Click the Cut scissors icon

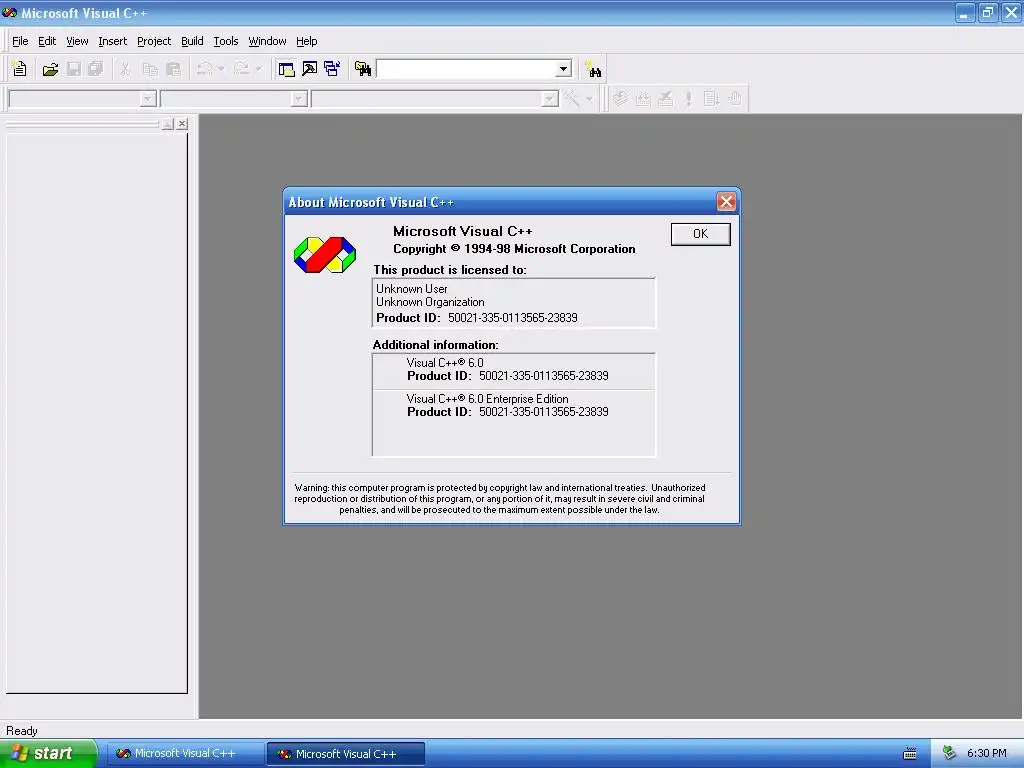[125, 69]
